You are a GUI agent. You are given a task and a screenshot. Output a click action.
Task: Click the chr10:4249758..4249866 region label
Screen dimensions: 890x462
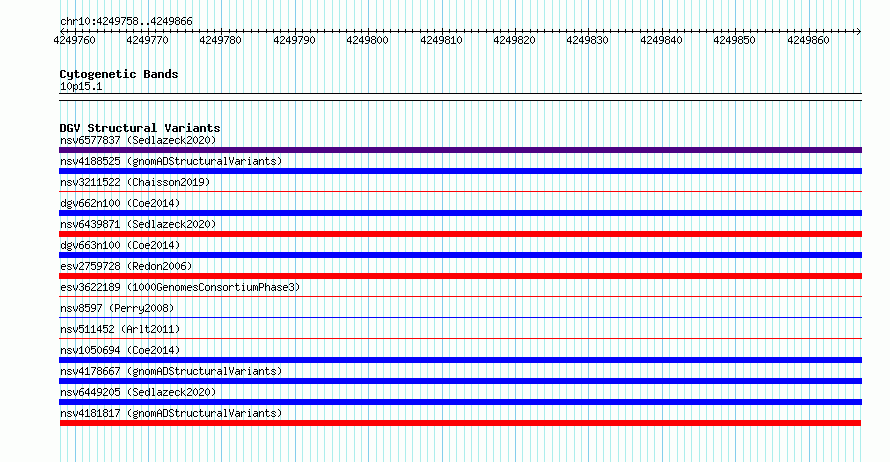pyautogui.click(x=126, y=22)
